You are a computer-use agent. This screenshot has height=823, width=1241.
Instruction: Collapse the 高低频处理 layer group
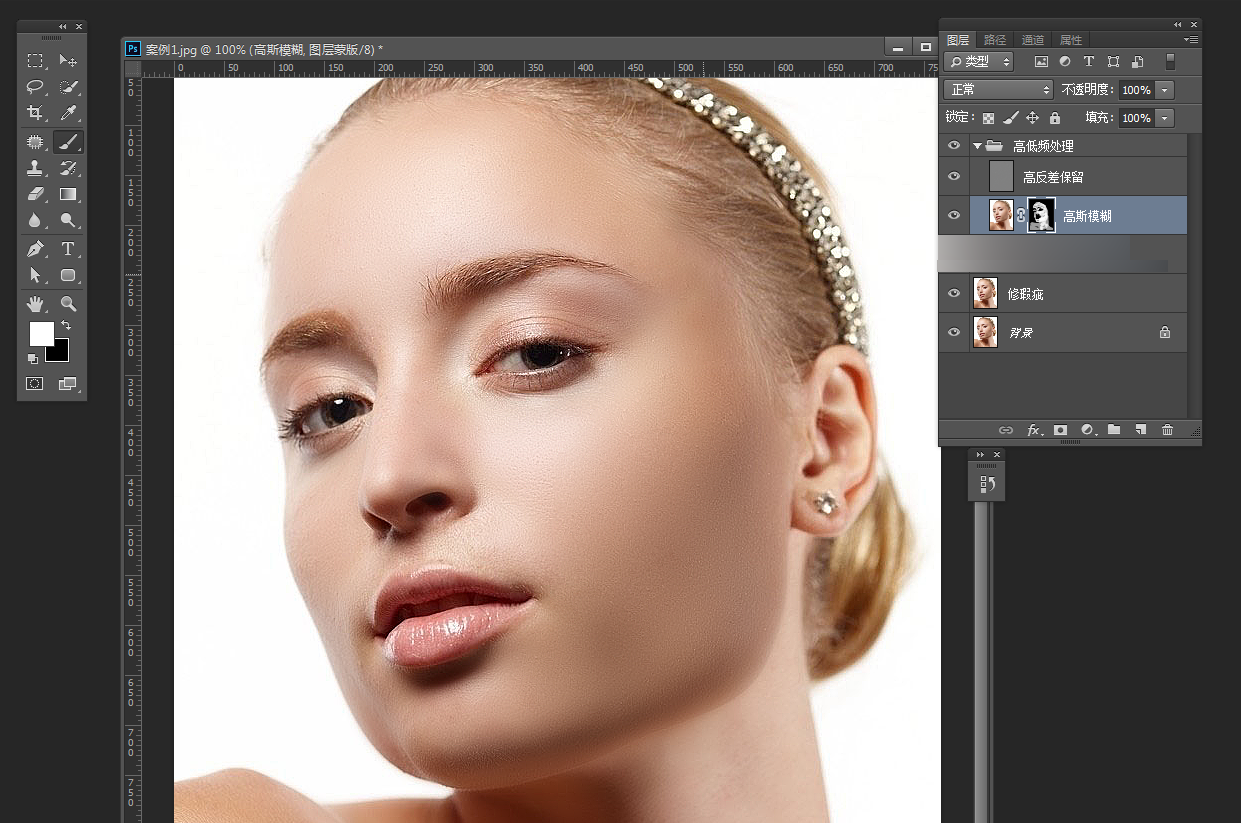[977, 146]
